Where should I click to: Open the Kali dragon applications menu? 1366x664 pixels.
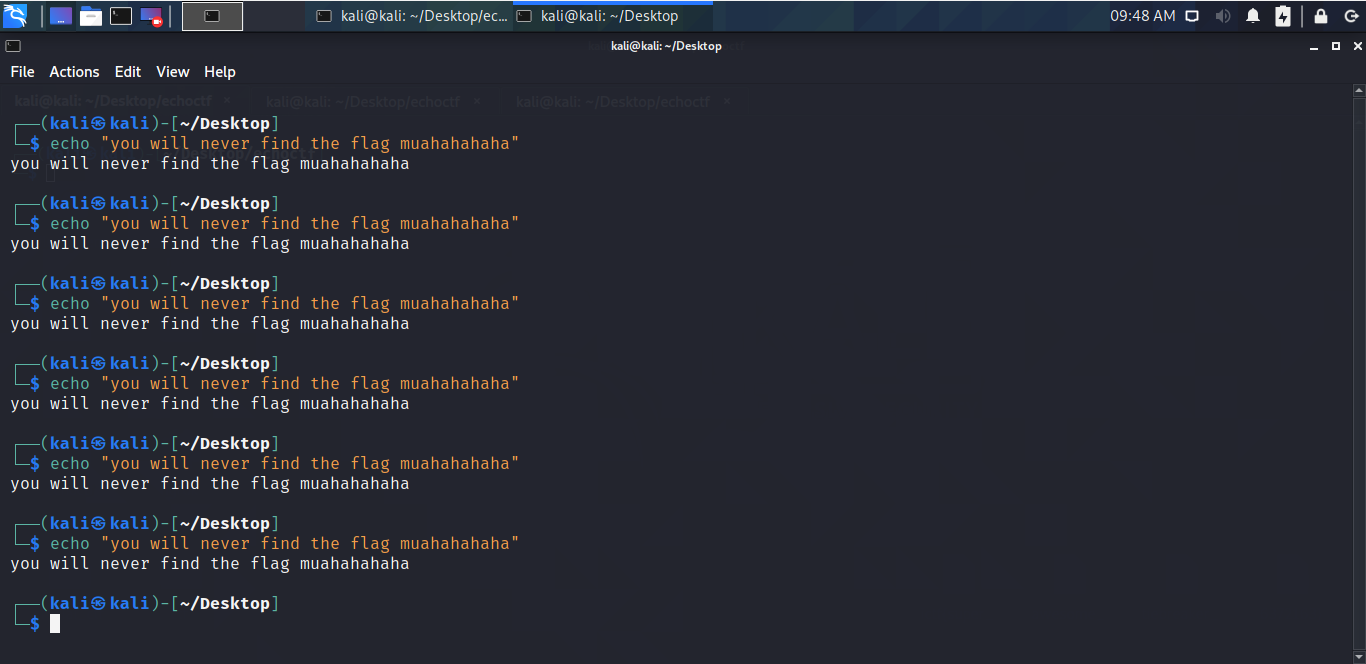pos(15,16)
